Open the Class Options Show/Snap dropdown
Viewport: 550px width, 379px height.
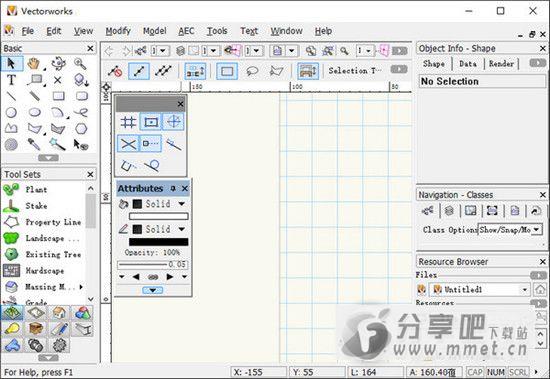(510, 230)
